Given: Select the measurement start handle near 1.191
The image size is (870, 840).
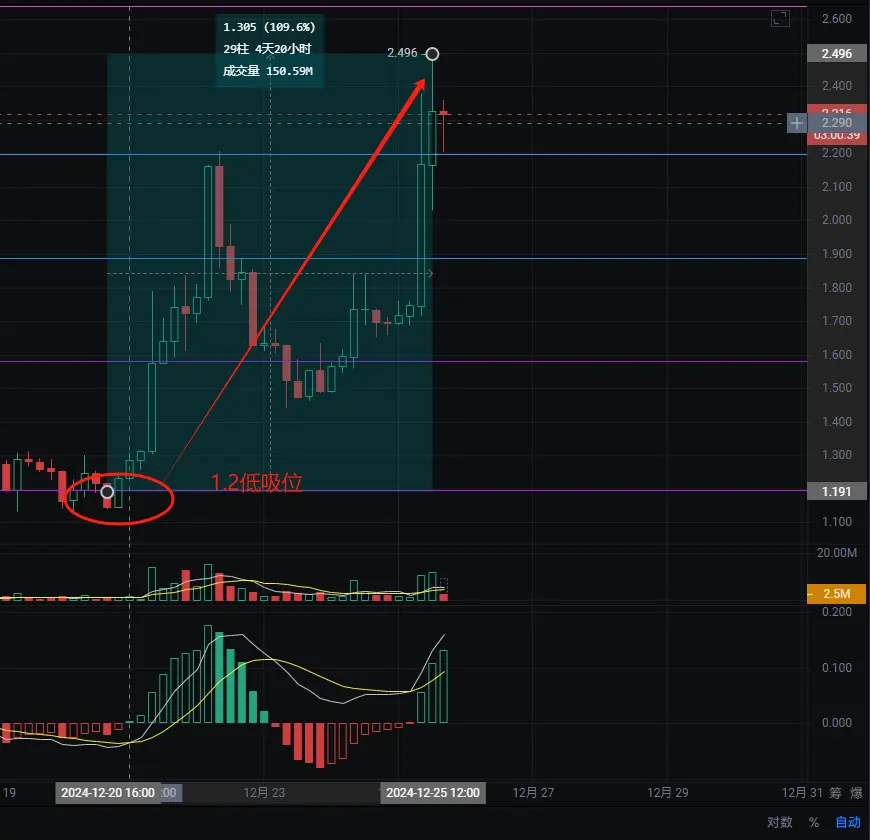Looking at the screenshot, I should click(x=107, y=492).
